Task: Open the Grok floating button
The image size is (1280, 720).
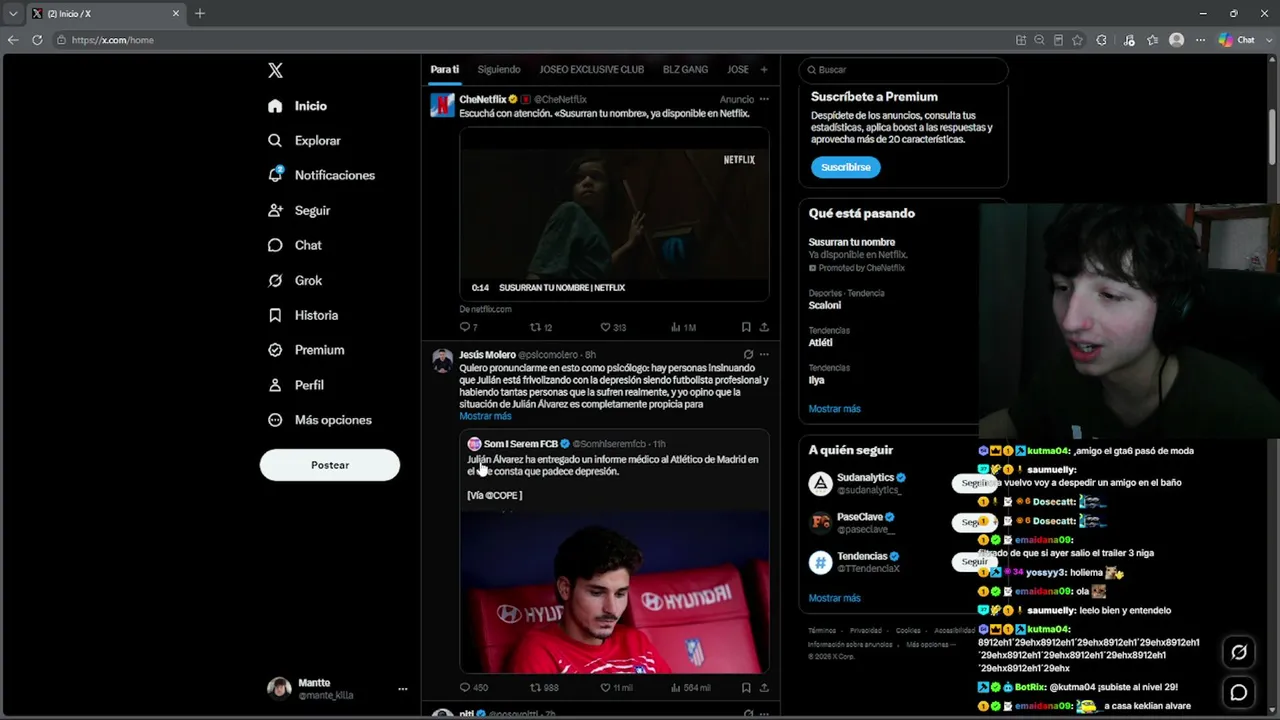Action: pyautogui.click(x=1239, y=653)
